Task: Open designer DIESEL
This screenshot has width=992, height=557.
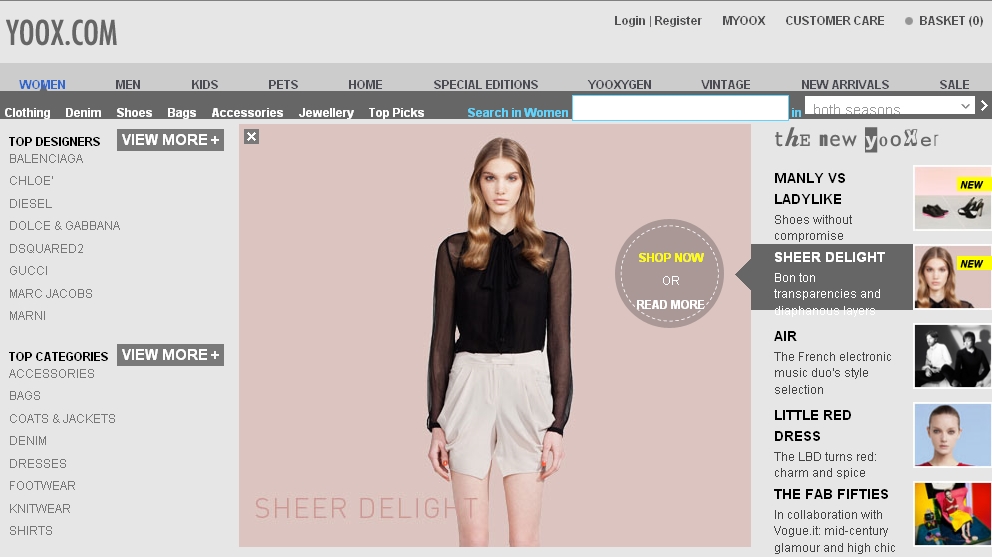Action: [x=30, y=204]
